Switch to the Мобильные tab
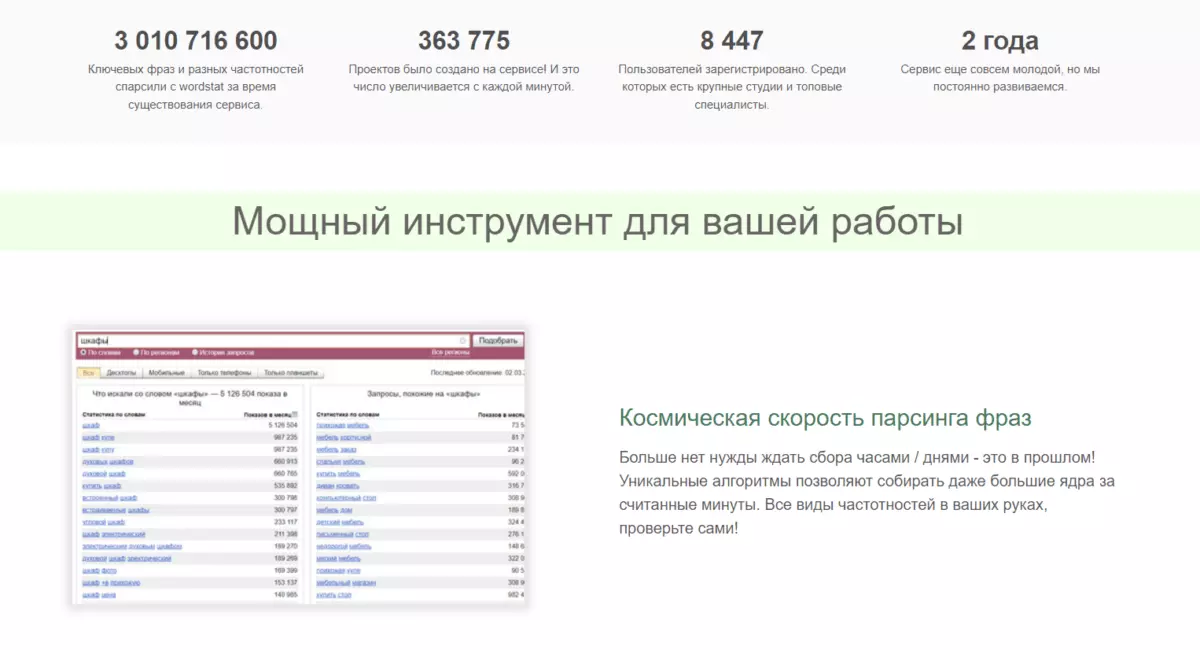 point(166,372)
